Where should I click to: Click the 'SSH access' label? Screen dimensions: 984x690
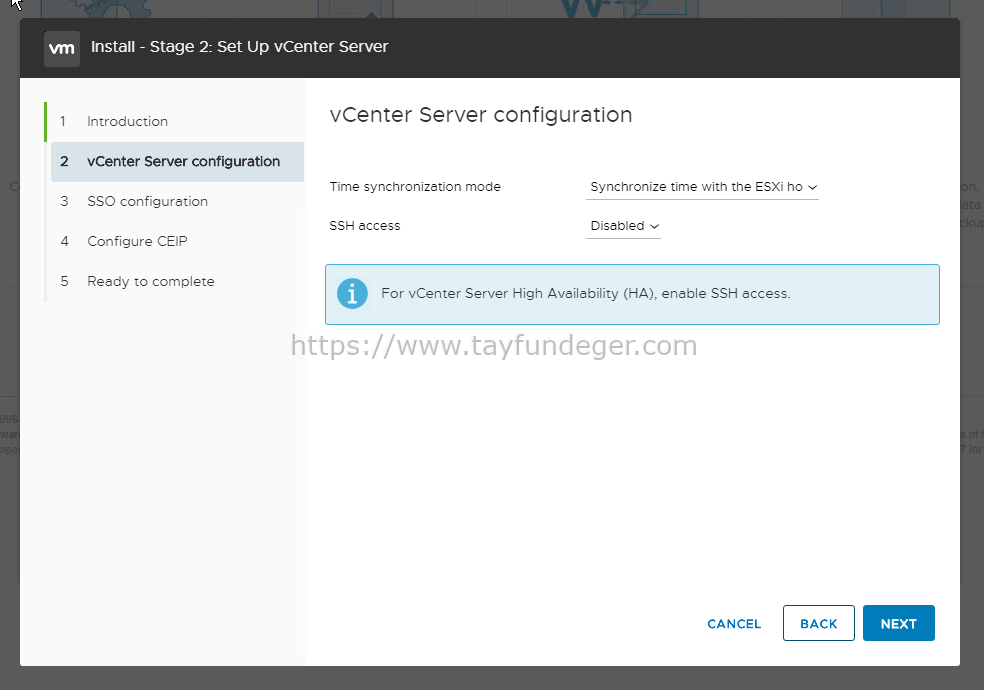click(365, 226)
